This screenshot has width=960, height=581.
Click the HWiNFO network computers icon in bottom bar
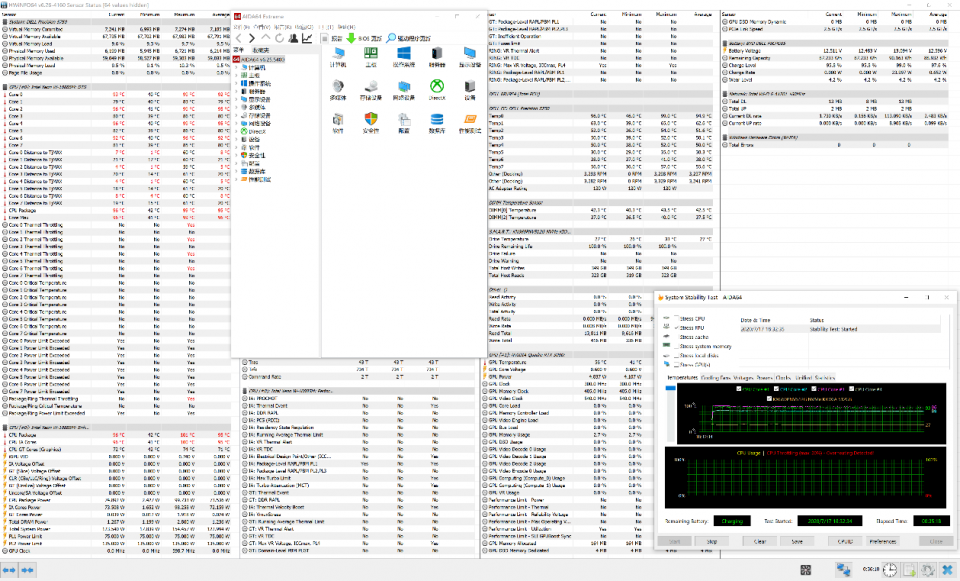[843, 570]
